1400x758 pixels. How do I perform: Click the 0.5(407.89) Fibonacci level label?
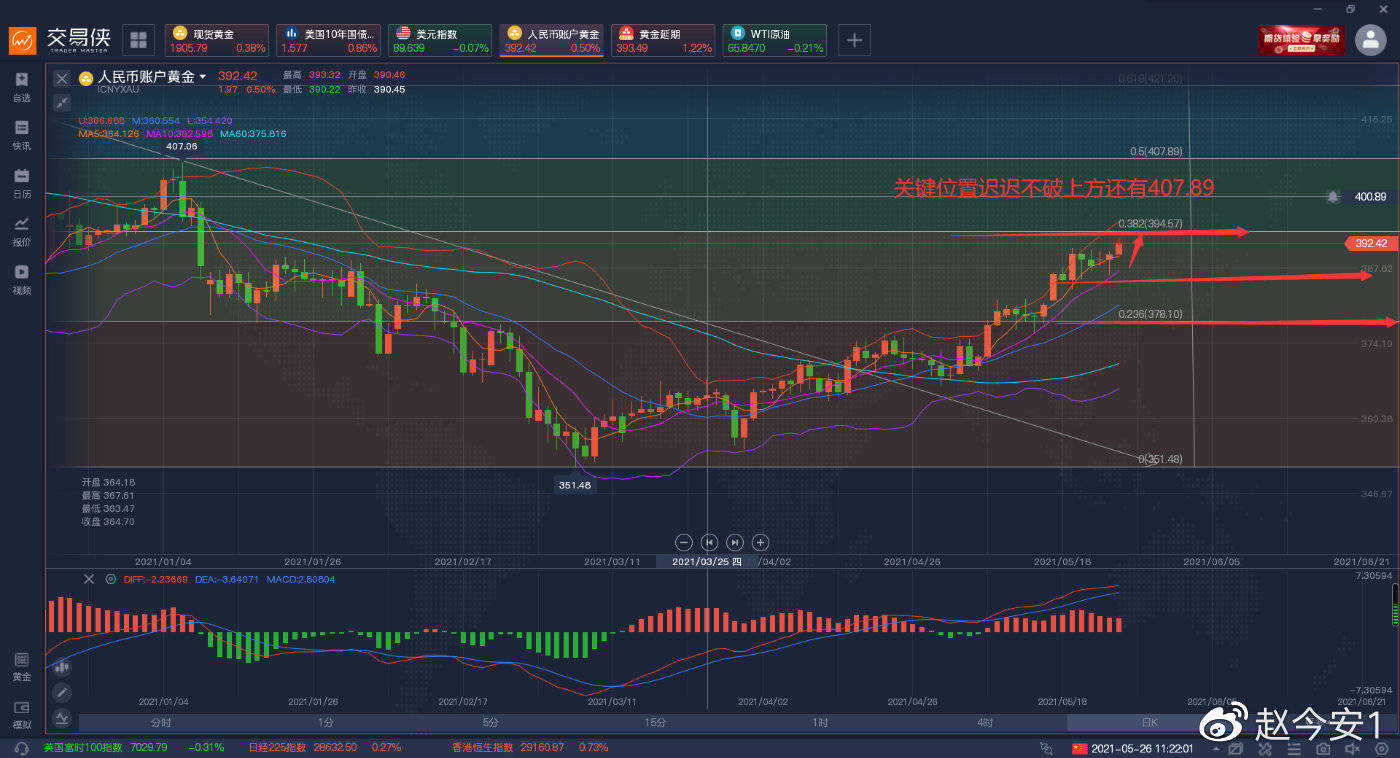tap(1156, 152)
